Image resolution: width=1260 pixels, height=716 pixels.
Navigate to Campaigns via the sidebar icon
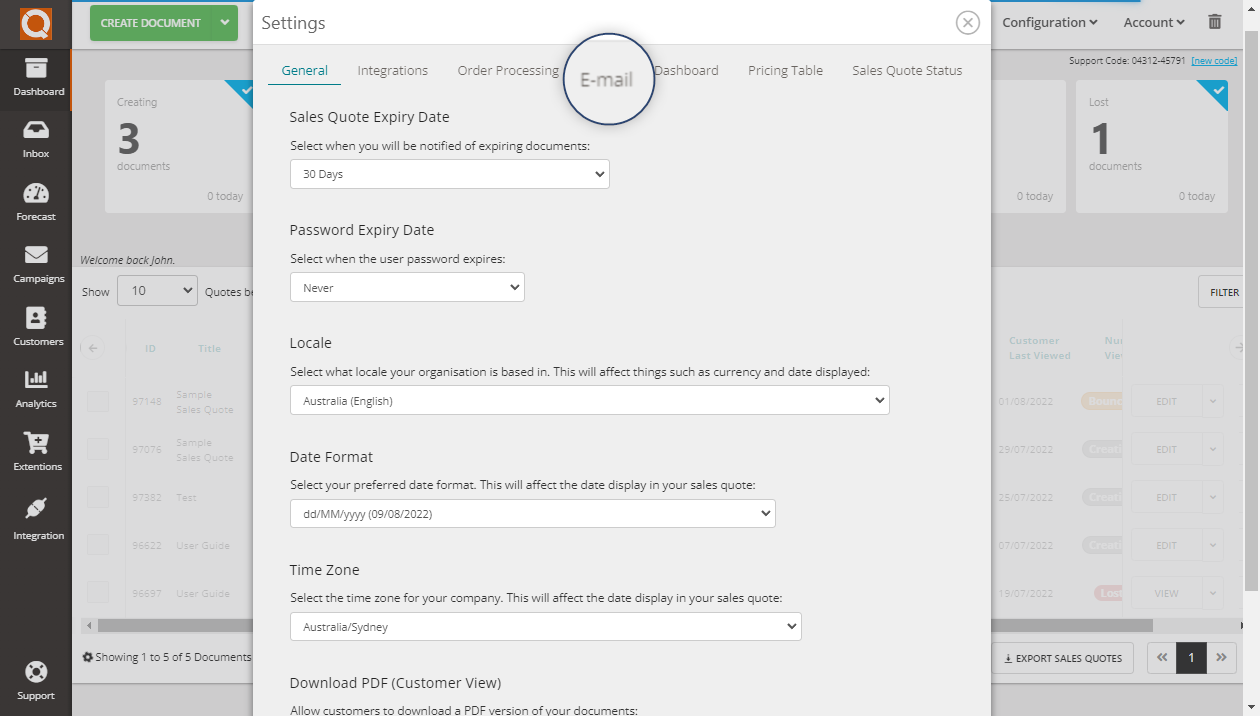[x=37, y=258]
